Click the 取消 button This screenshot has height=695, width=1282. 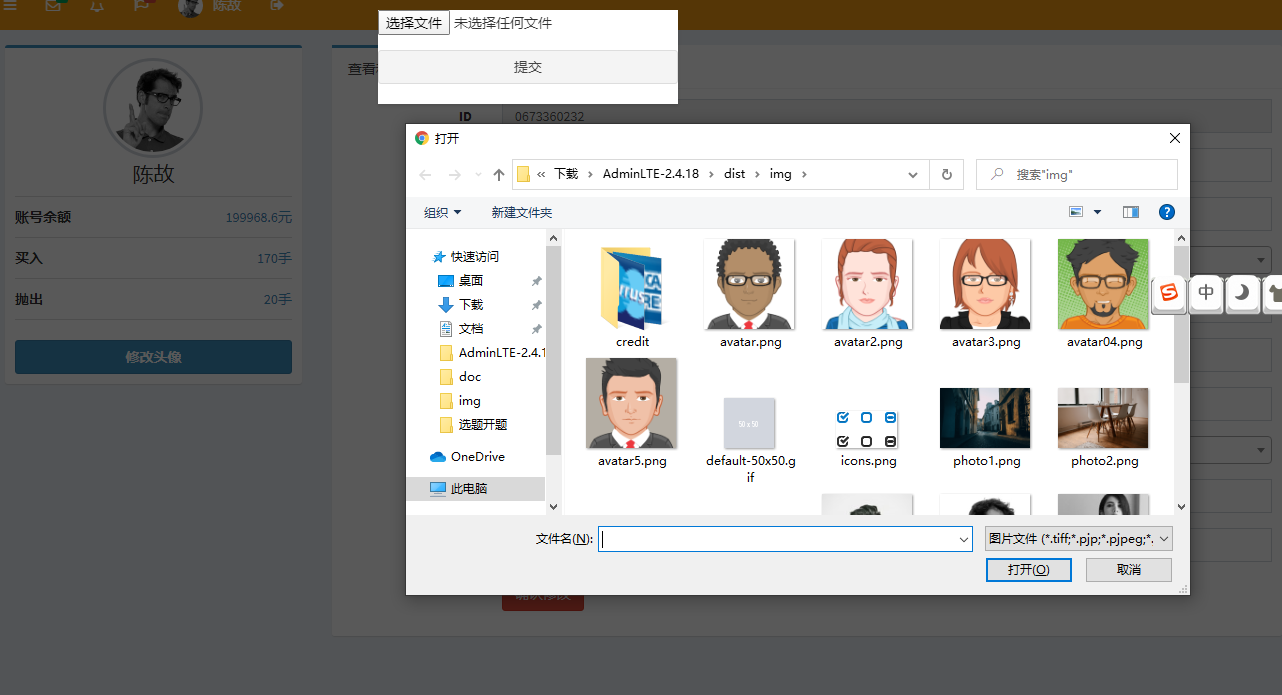[x=1128, y=569]
